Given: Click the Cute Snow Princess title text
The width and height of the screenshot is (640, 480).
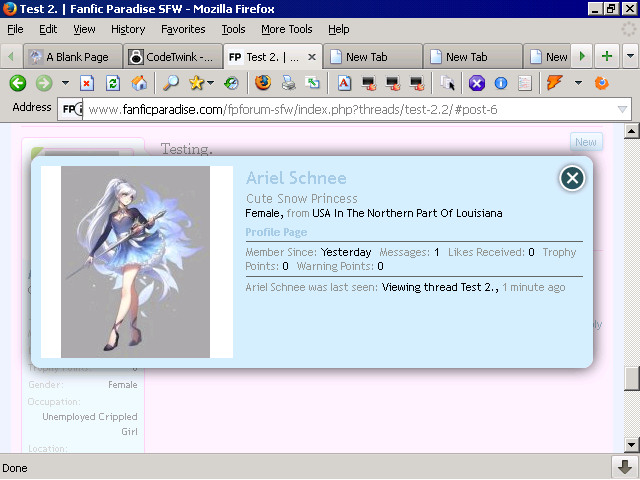Looking at the screenshot, I should click(302, 199).
